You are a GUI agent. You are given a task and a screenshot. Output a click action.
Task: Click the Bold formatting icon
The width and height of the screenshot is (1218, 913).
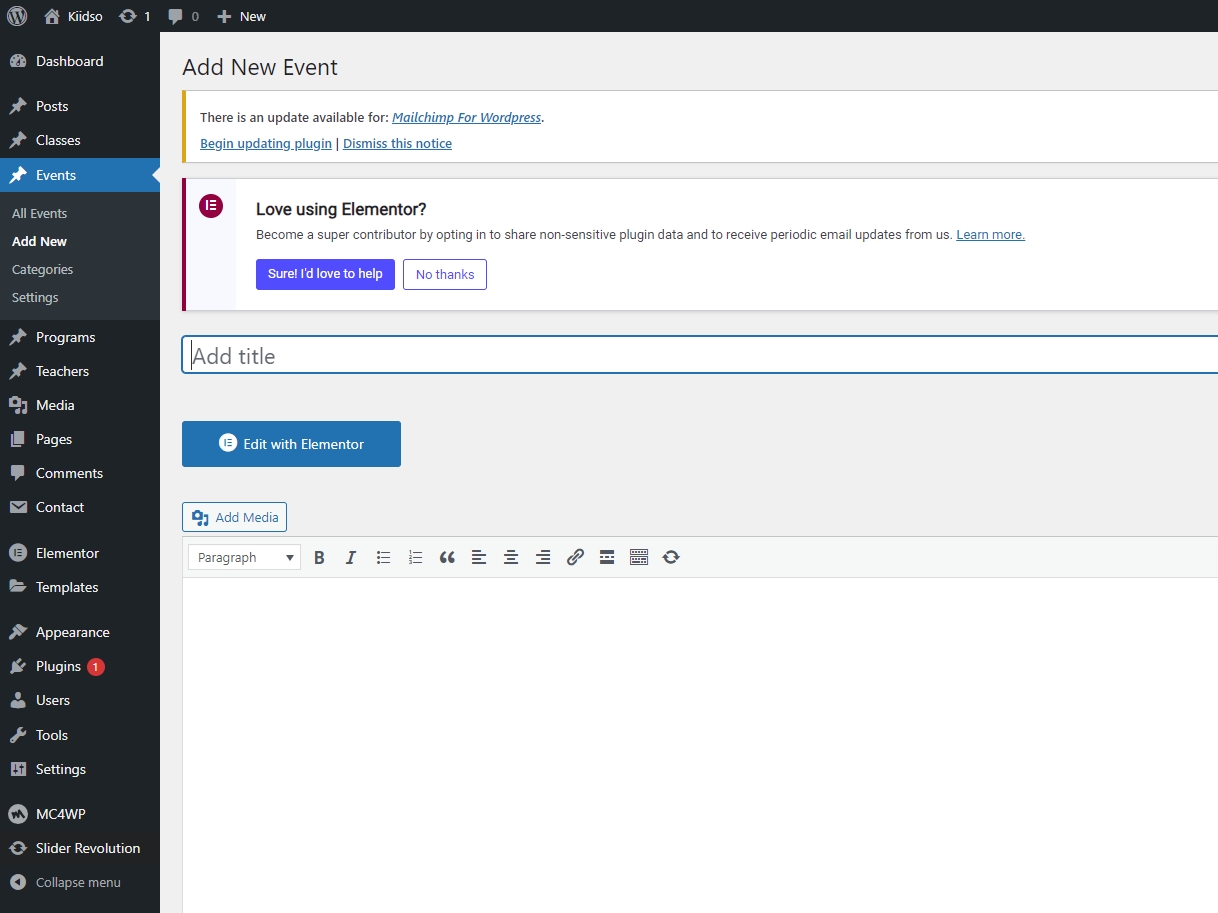[x=319, y=558]
